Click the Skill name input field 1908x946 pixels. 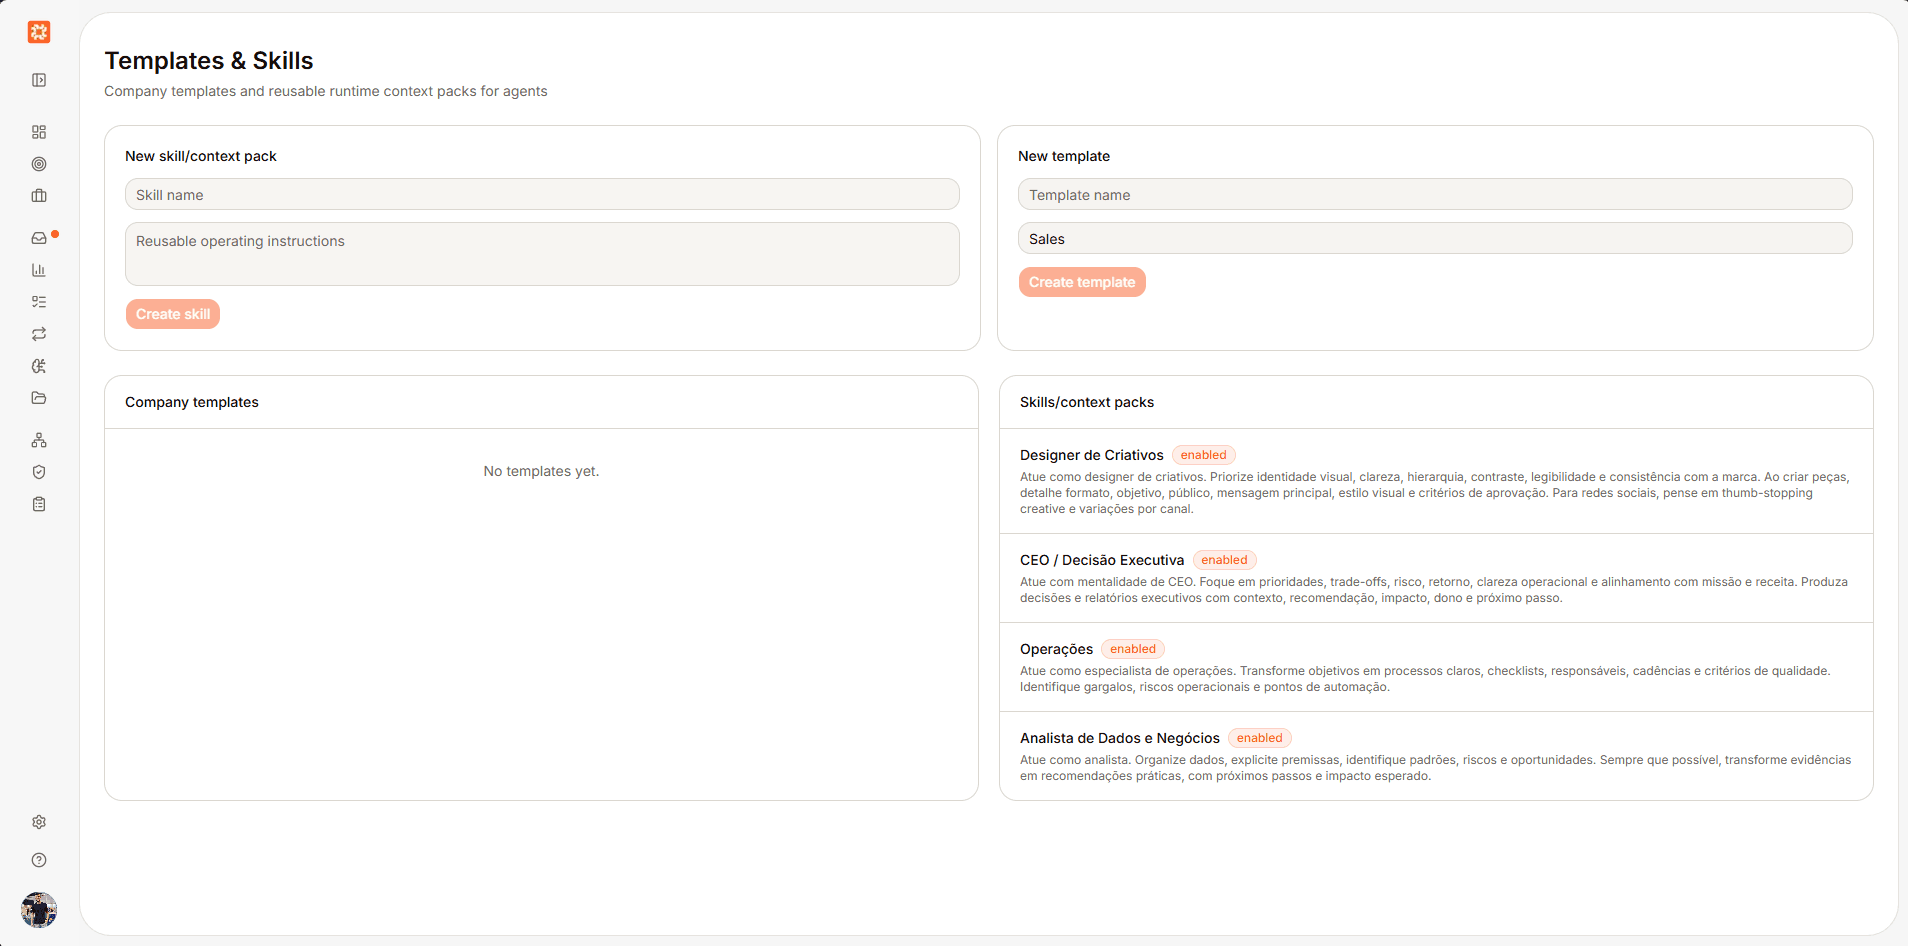coord(542,194)
